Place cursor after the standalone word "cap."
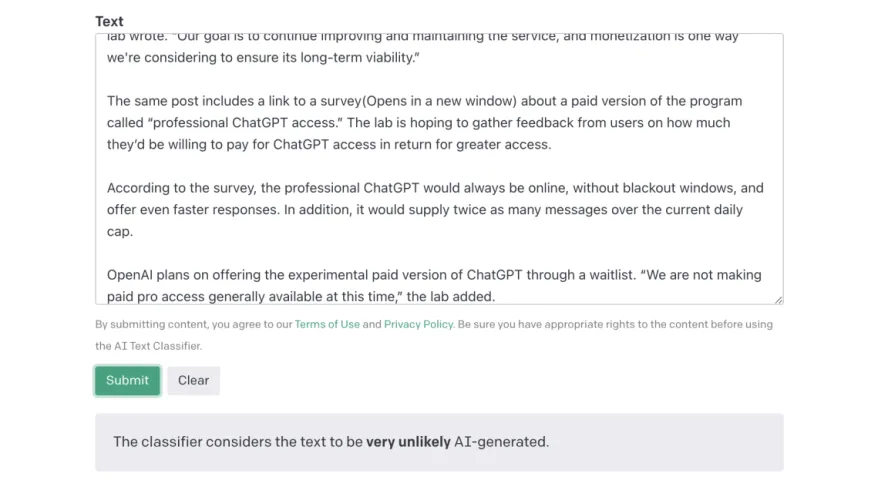 [x=134, y=231]
